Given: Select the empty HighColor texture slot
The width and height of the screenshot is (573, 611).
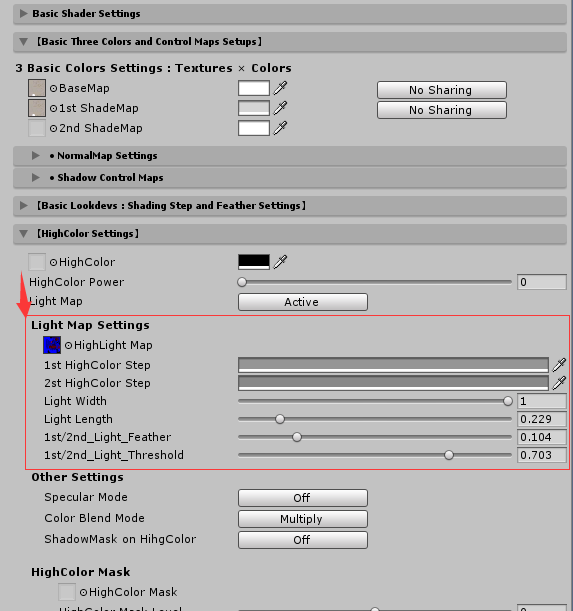Looking at the screenshot, I should 37,262.
